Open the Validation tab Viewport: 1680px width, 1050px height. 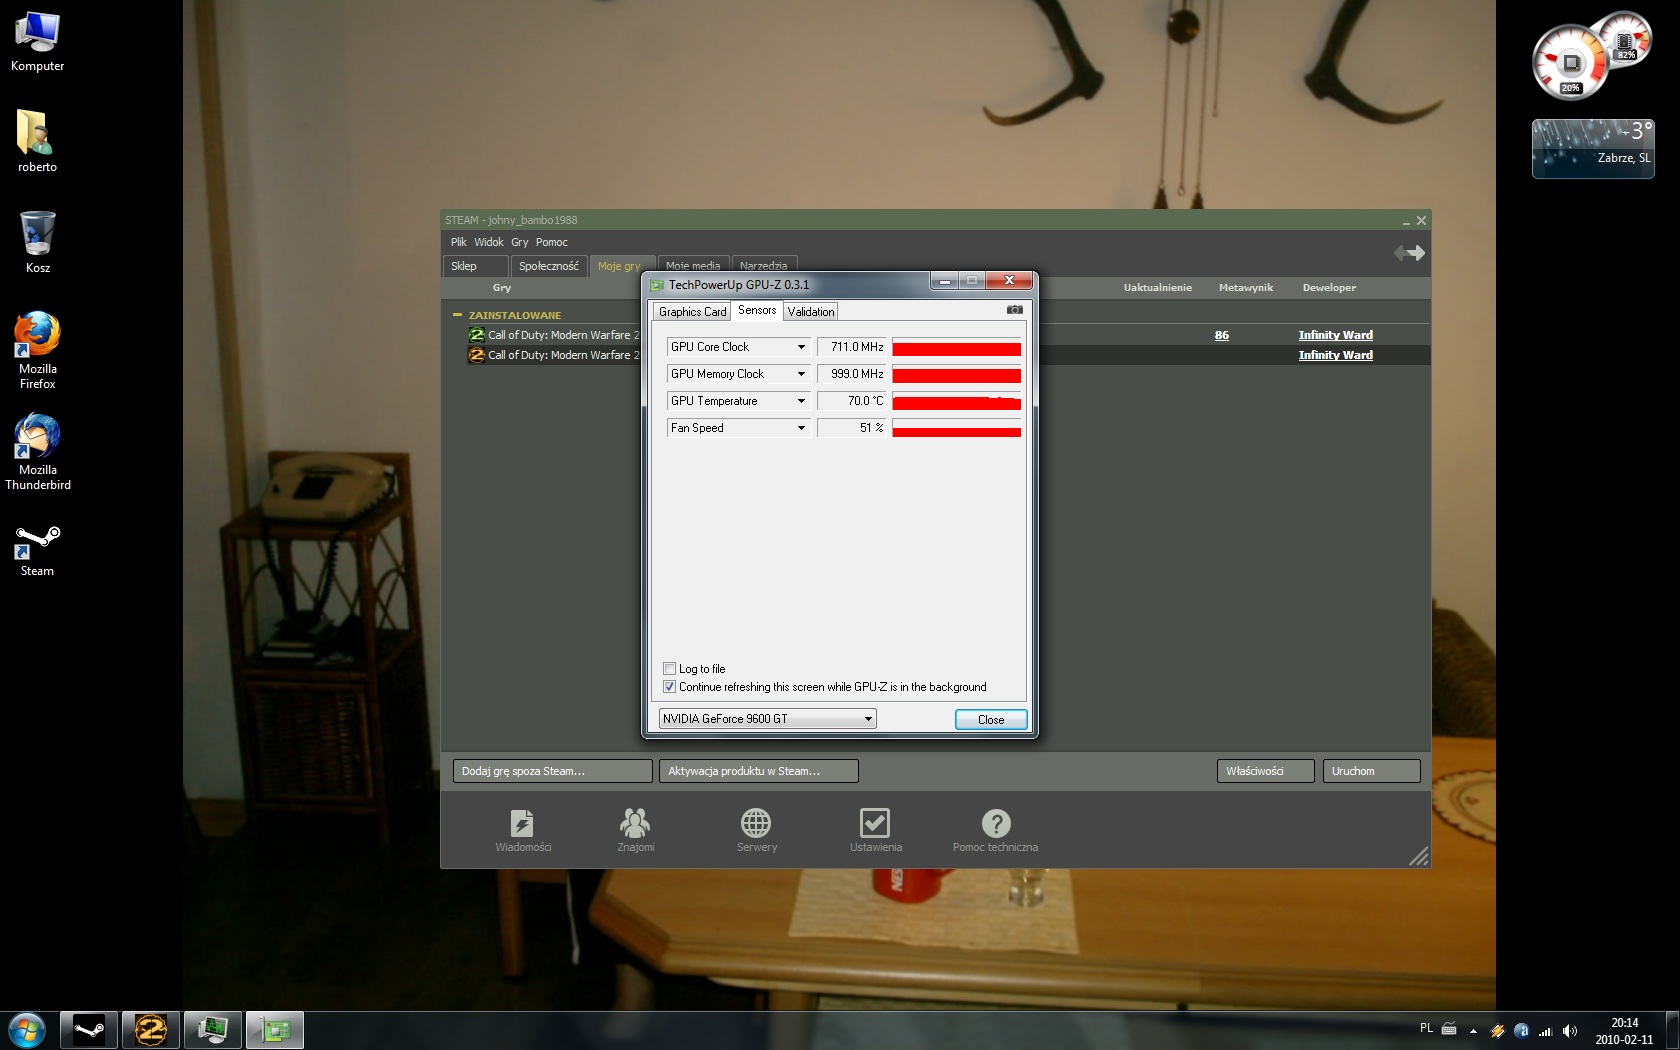810,312
